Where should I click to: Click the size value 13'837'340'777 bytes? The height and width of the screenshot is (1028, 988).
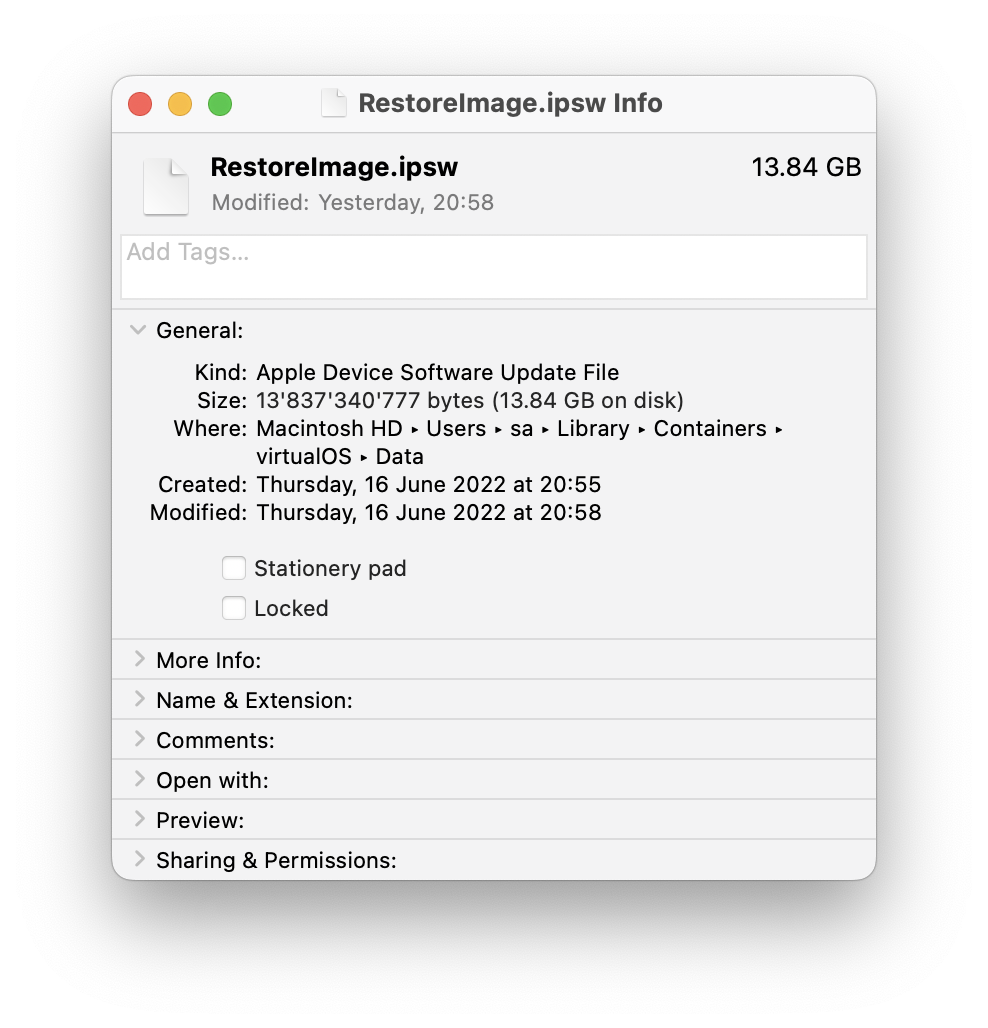click(370, 401)
